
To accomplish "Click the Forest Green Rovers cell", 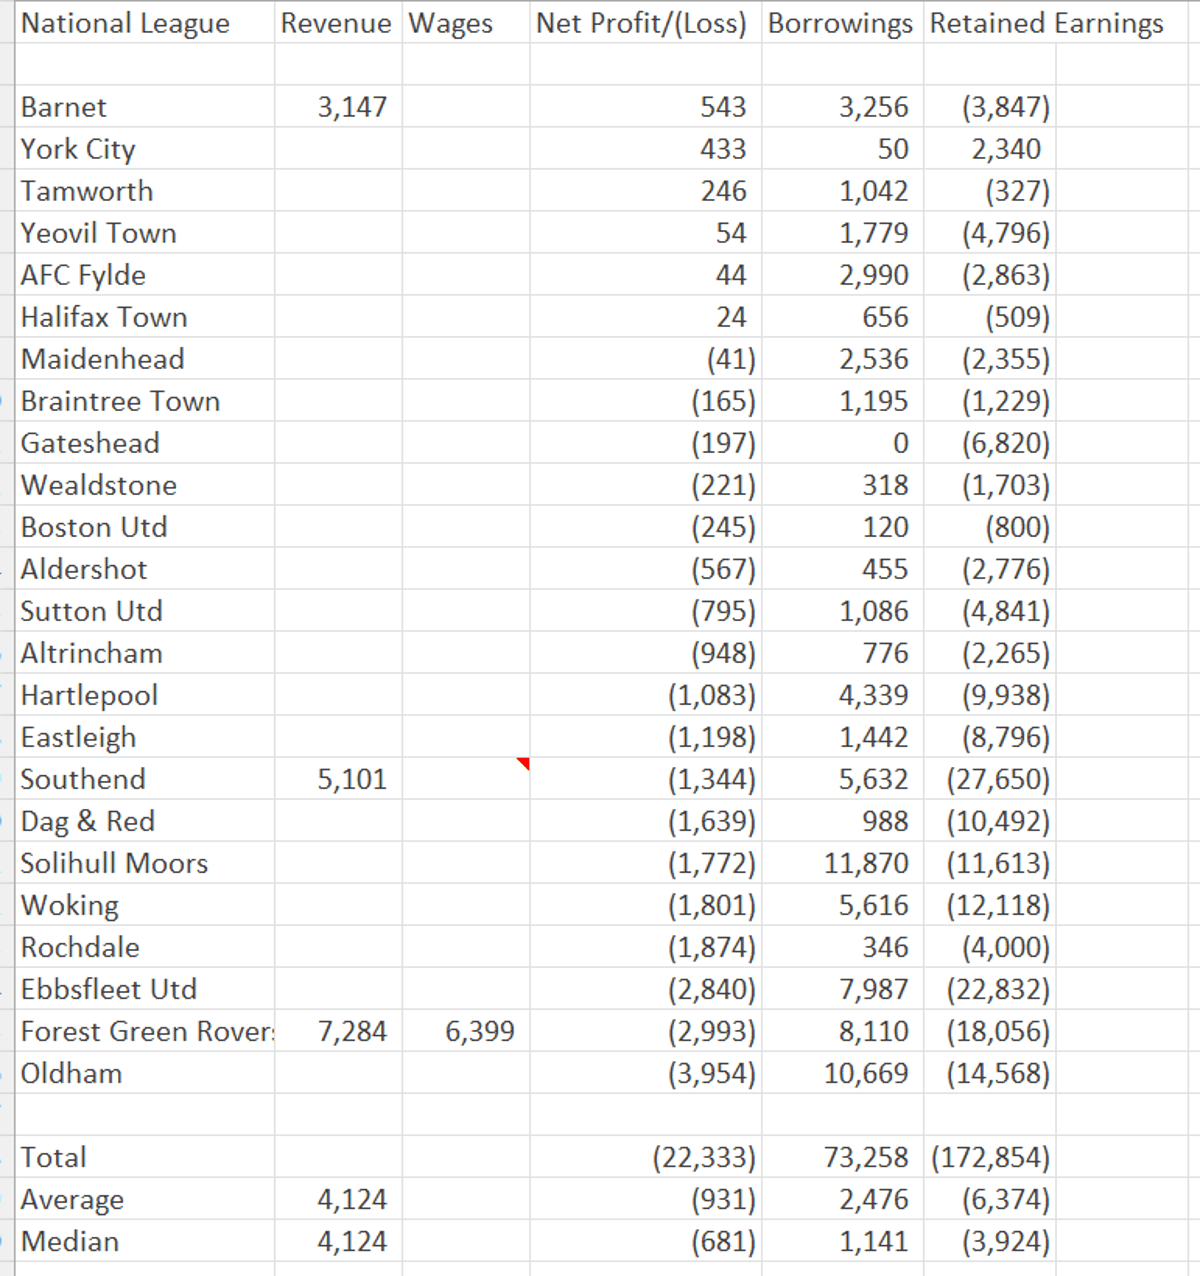I will 146,1030.
